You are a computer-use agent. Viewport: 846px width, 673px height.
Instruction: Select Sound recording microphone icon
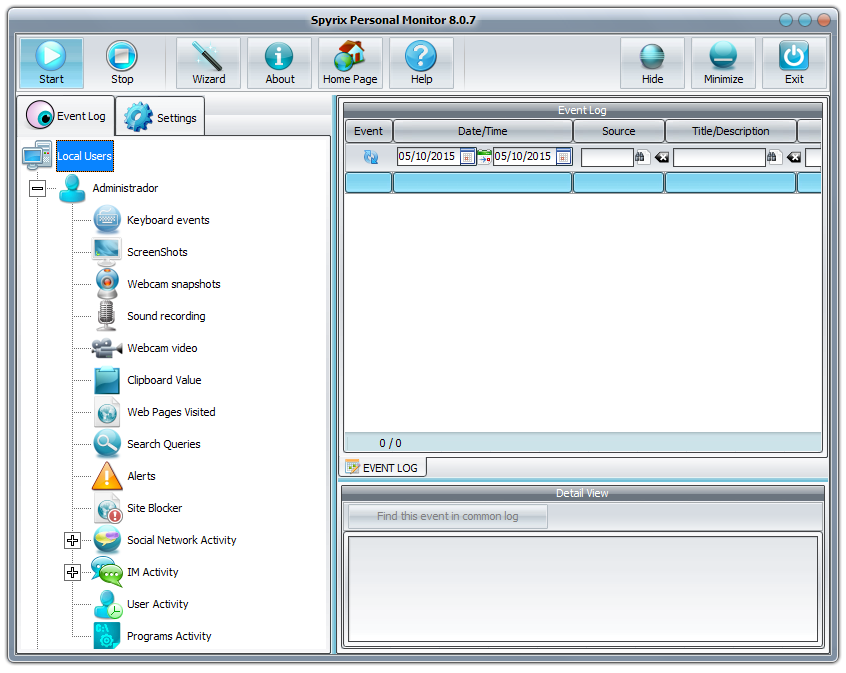tap(107, 316)
